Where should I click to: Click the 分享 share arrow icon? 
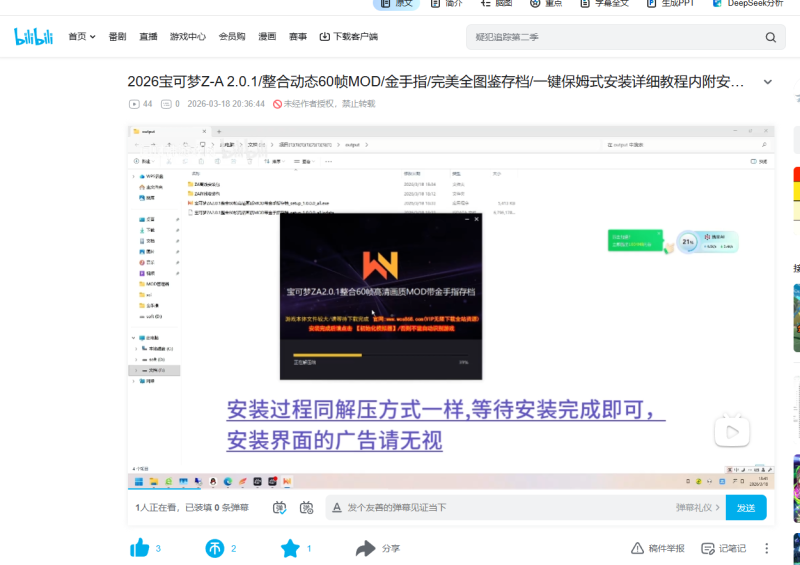pos(365,548)
